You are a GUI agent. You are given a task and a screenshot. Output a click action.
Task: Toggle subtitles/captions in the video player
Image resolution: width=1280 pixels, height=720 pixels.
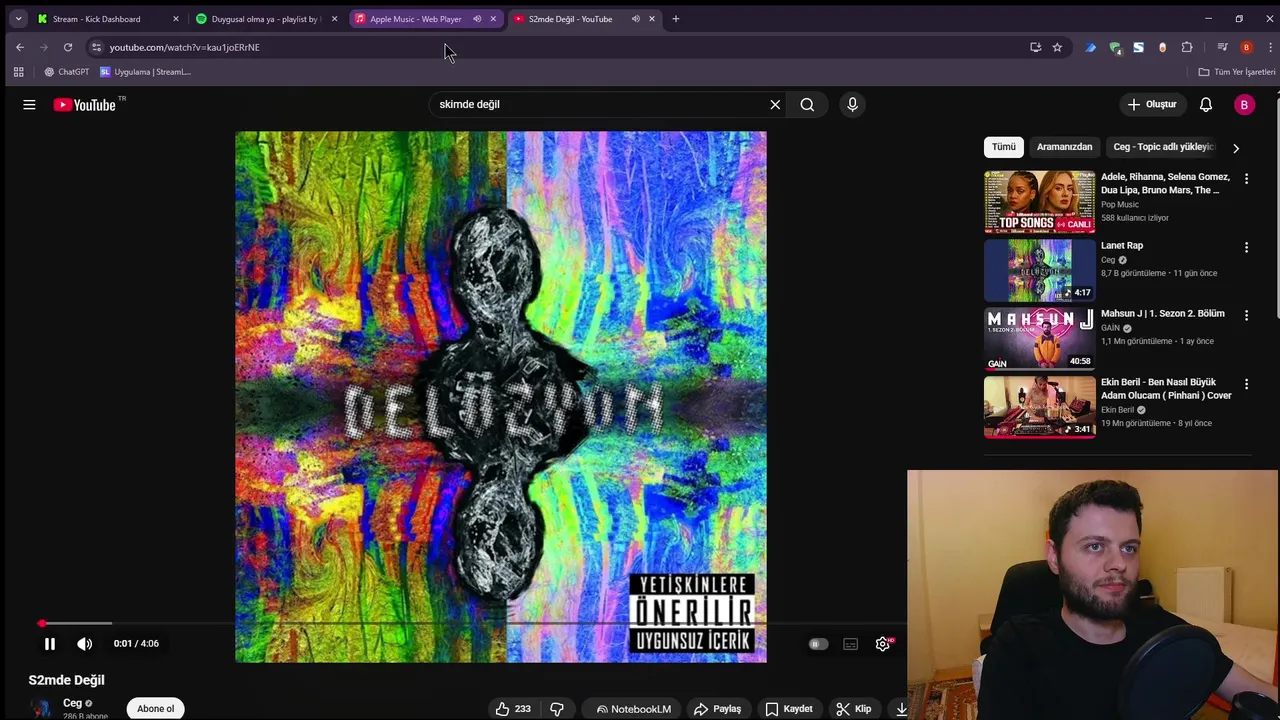[850, 644]
